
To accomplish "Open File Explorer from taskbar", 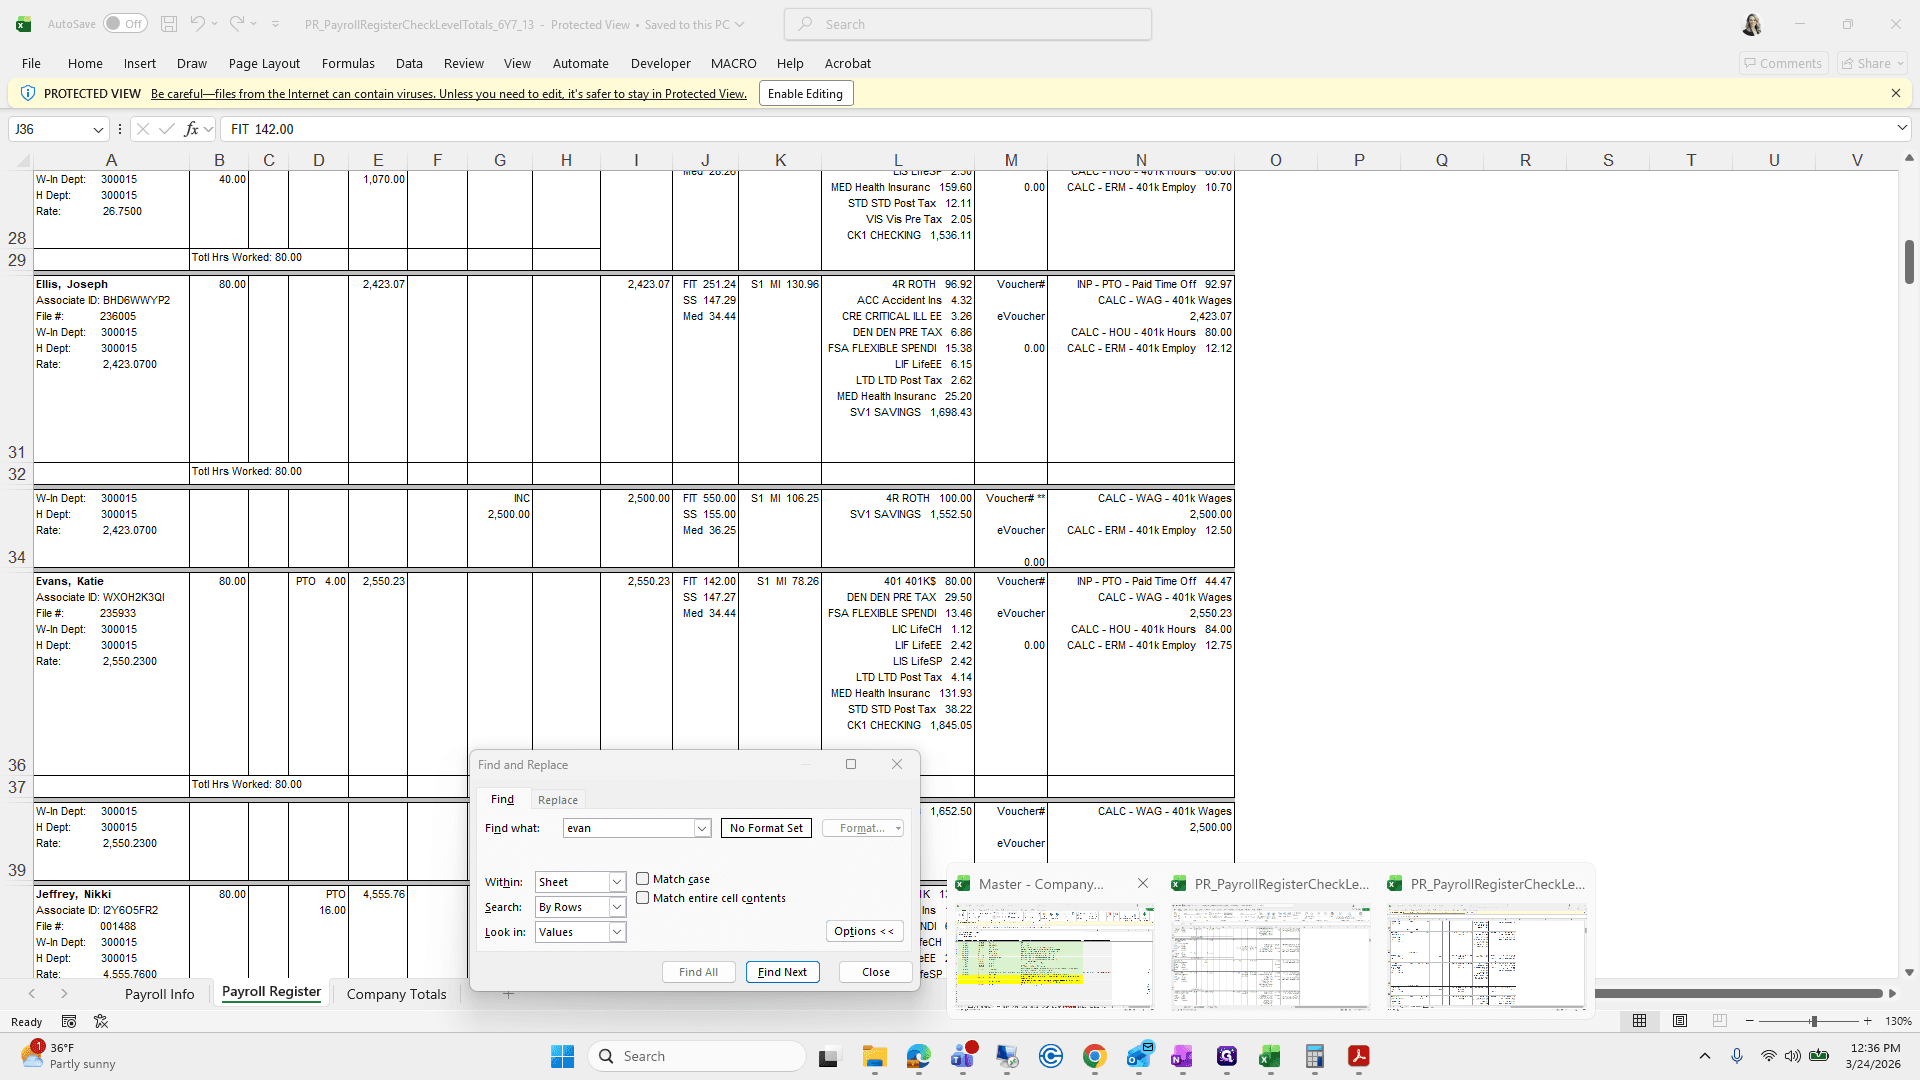I will 875,1056.
